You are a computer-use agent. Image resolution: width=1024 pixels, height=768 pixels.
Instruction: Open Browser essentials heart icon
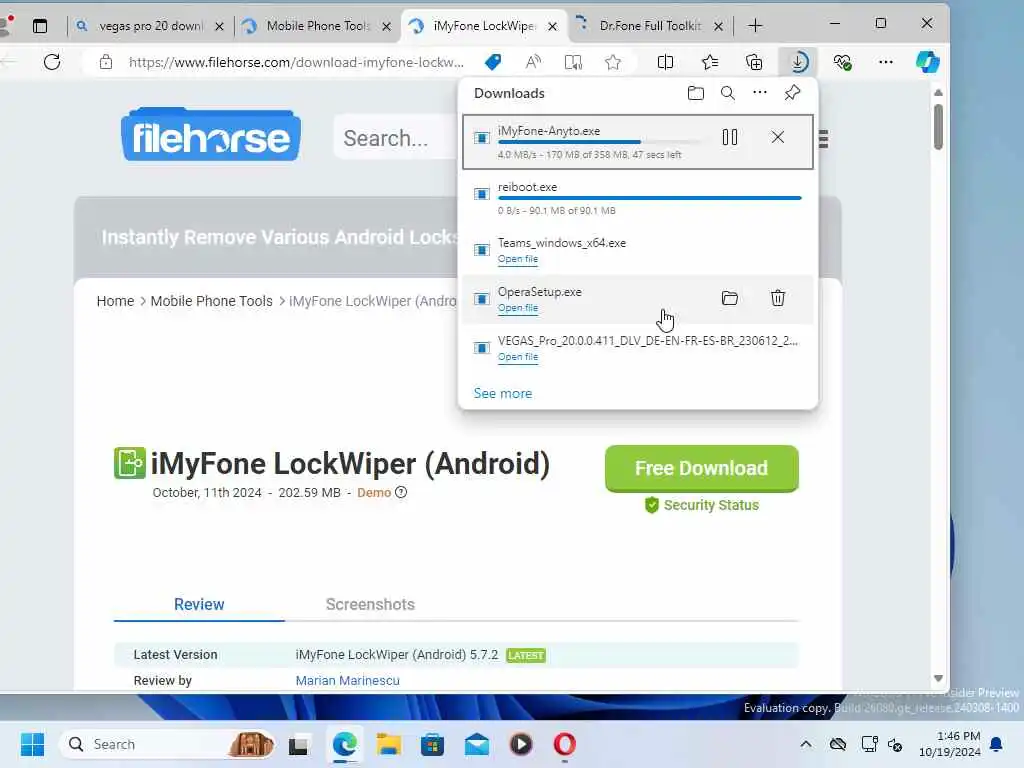tap(842, 63)
